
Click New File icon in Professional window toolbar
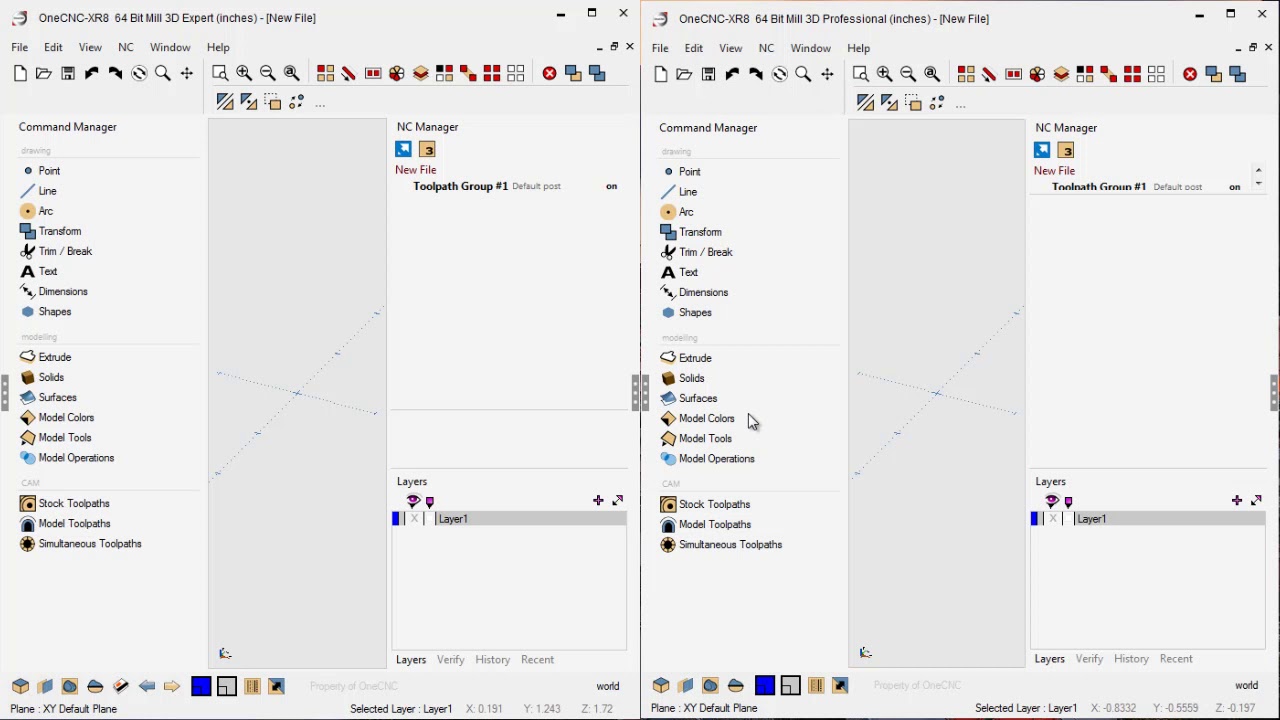point(660,74)
